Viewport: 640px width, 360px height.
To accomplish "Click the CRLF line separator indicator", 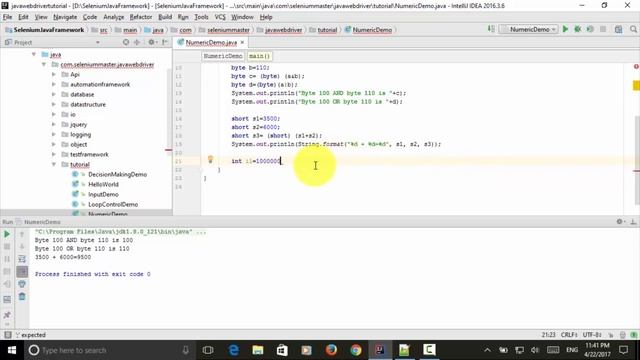I will pos(569,335).
